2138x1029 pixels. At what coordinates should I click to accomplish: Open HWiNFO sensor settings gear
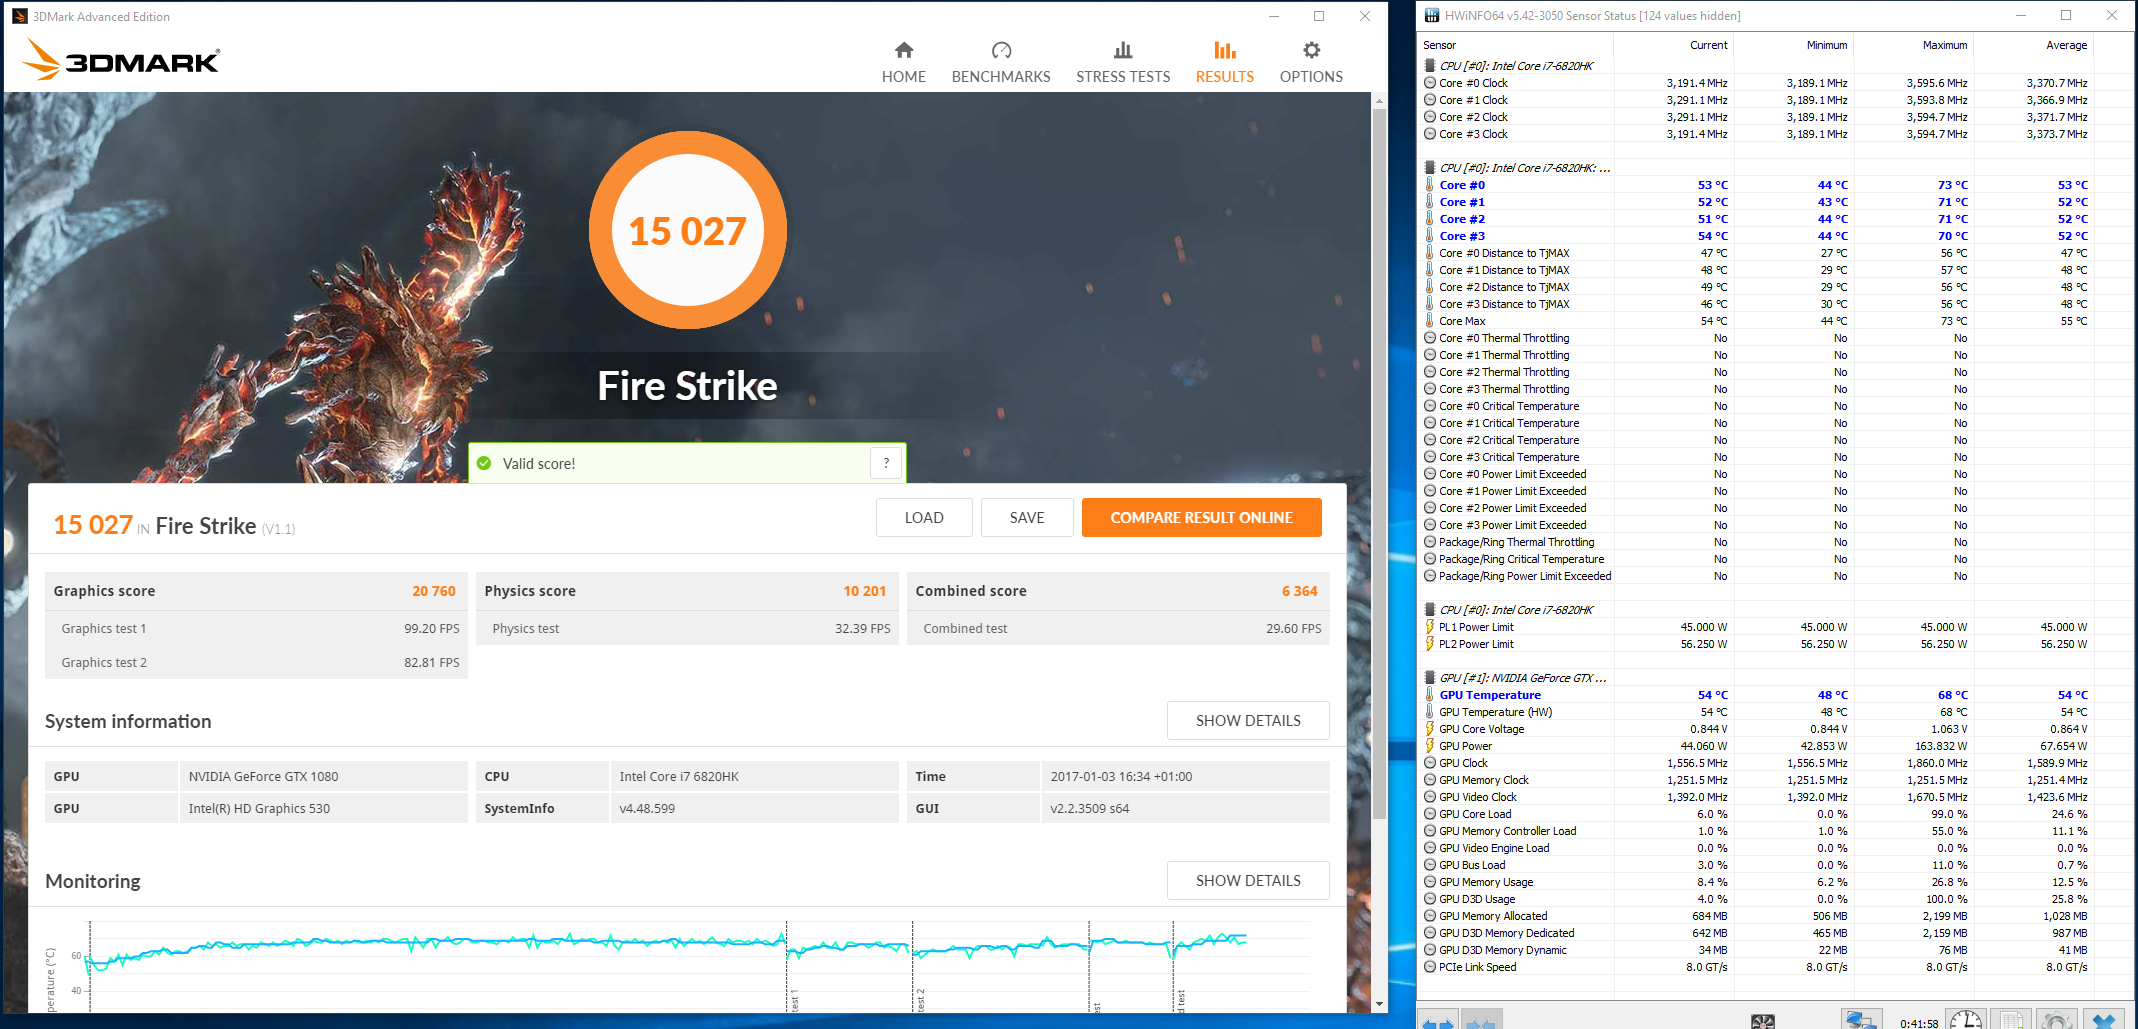(x=2056, y=1020)
